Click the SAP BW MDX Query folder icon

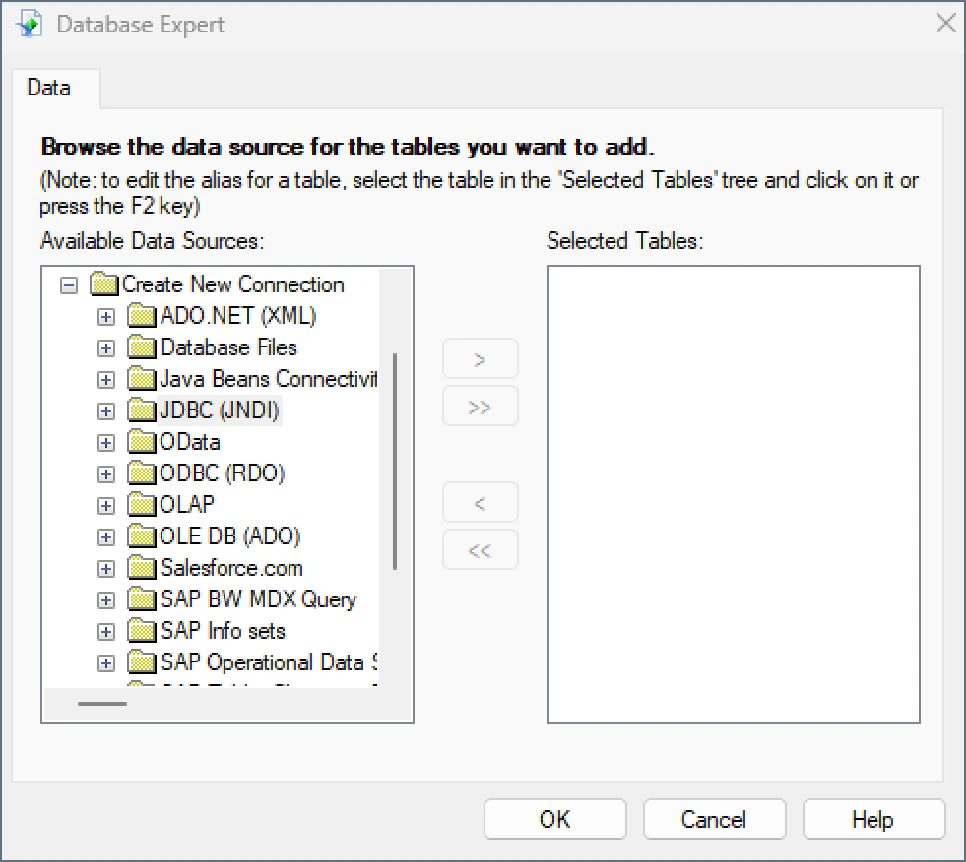[140, 599]
